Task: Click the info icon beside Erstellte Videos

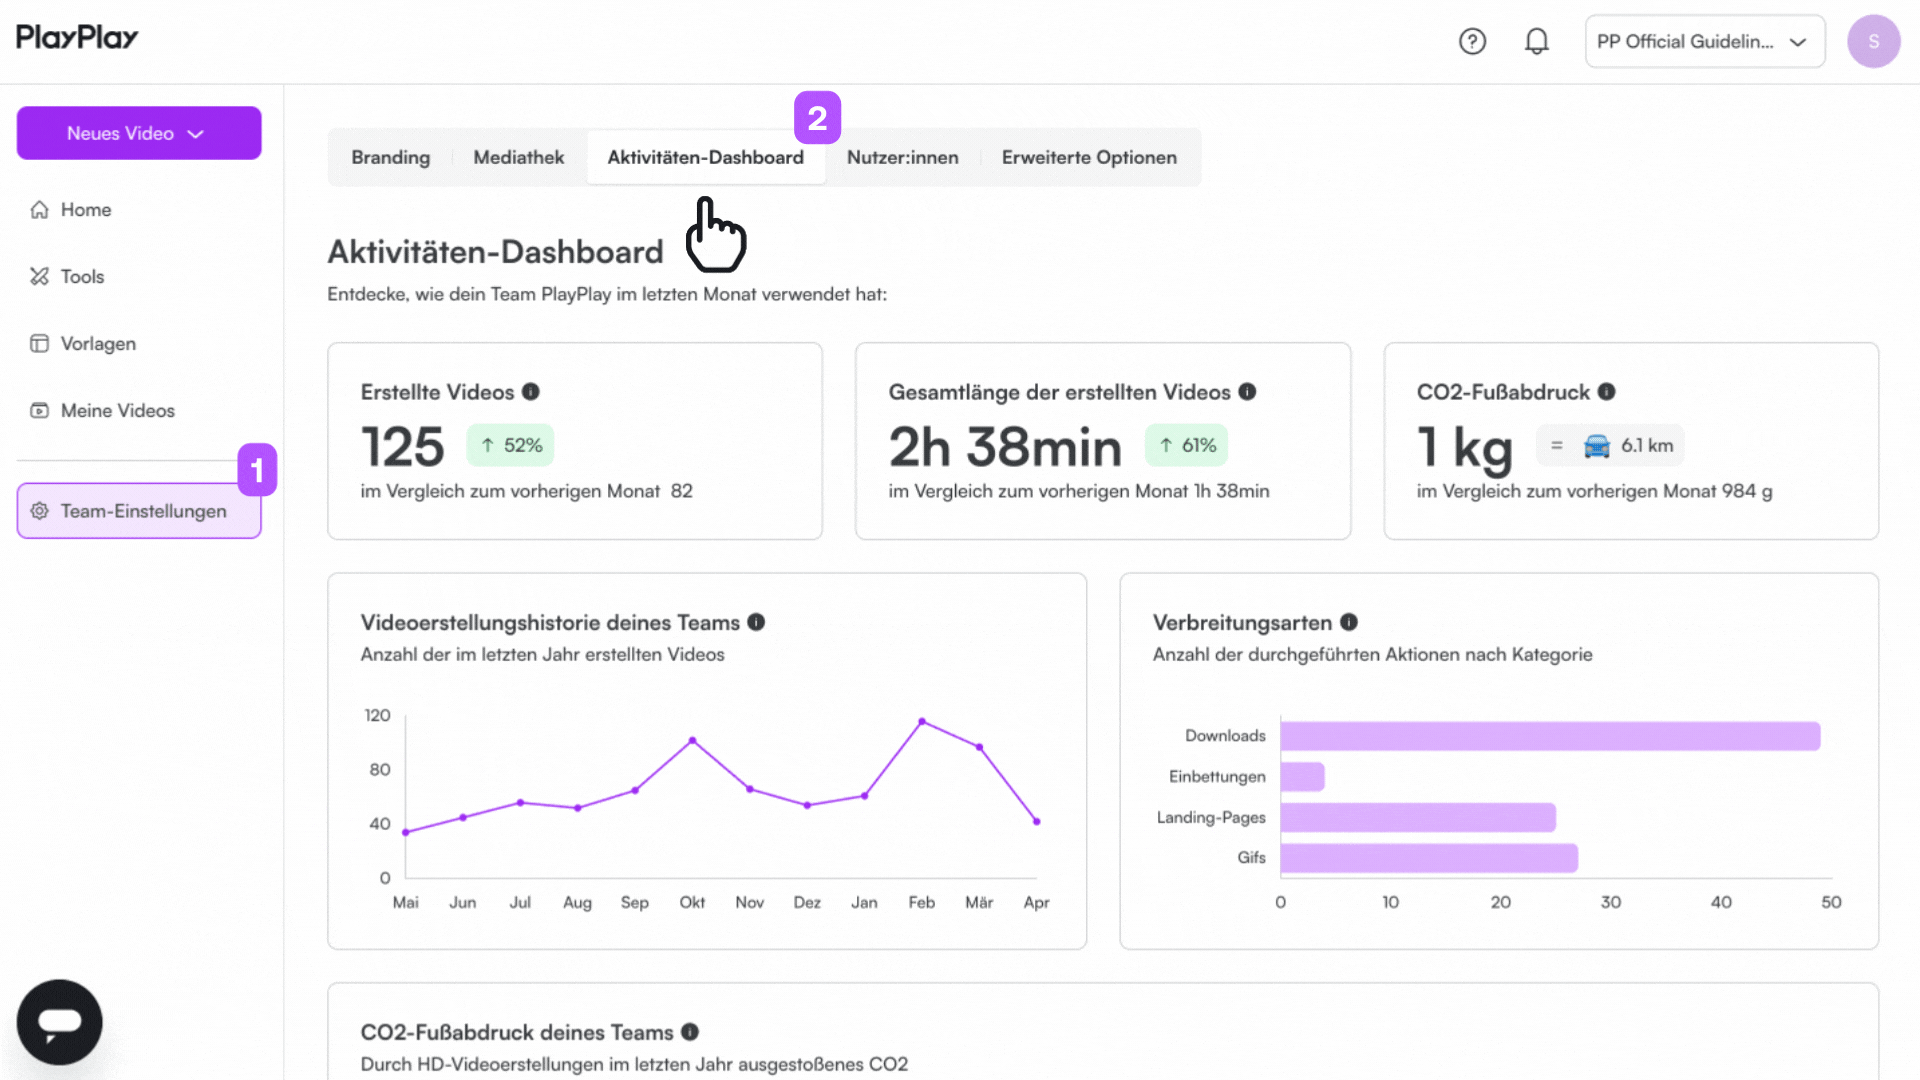Action: tap(531, 392)
